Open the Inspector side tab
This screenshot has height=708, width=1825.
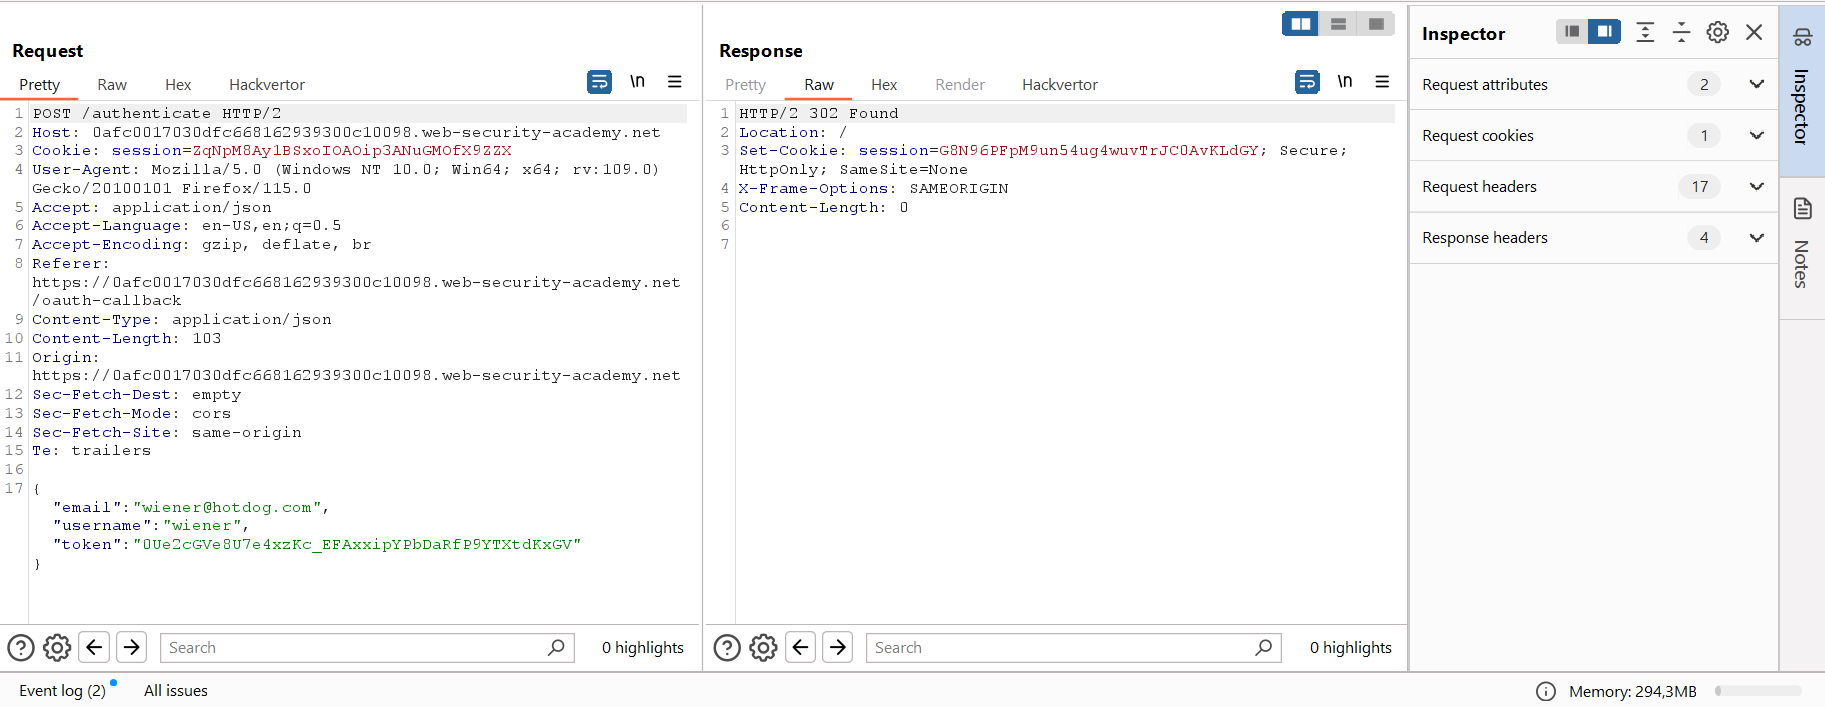[x=1802, y=92]
